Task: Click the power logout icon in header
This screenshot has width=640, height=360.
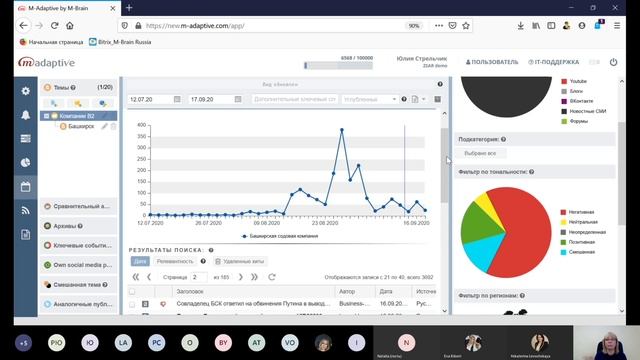Action: 613,62
